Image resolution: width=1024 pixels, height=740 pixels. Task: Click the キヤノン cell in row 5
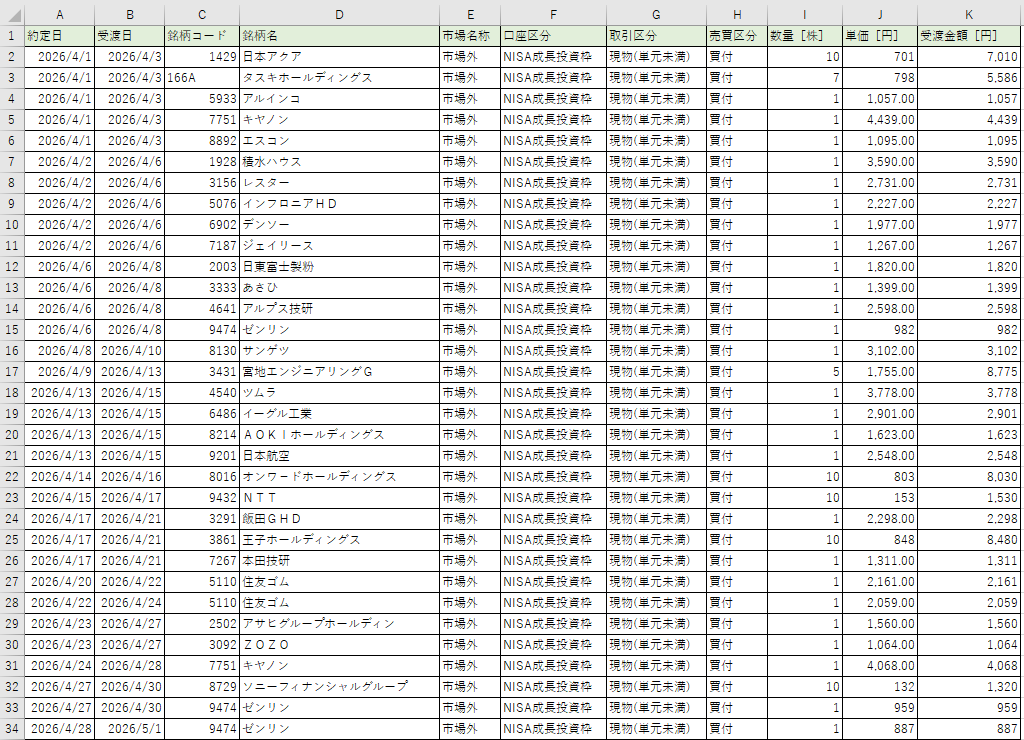click(339, 120)
